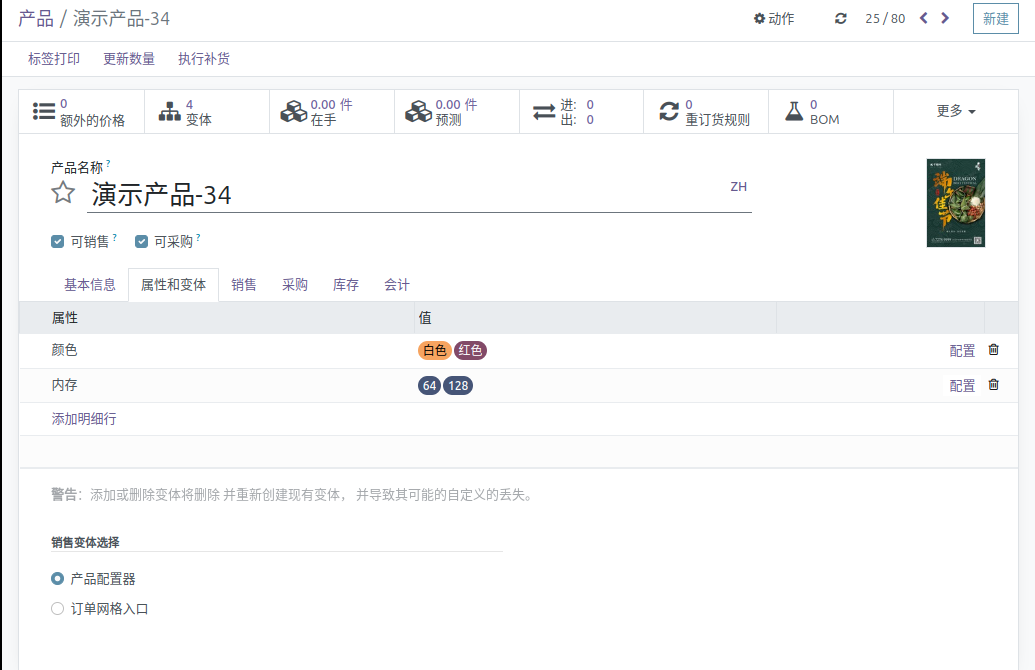Click the refresh icon near record counter
Image resolution: width=1035 pixels, height=670 pixels.
point(840,18)
